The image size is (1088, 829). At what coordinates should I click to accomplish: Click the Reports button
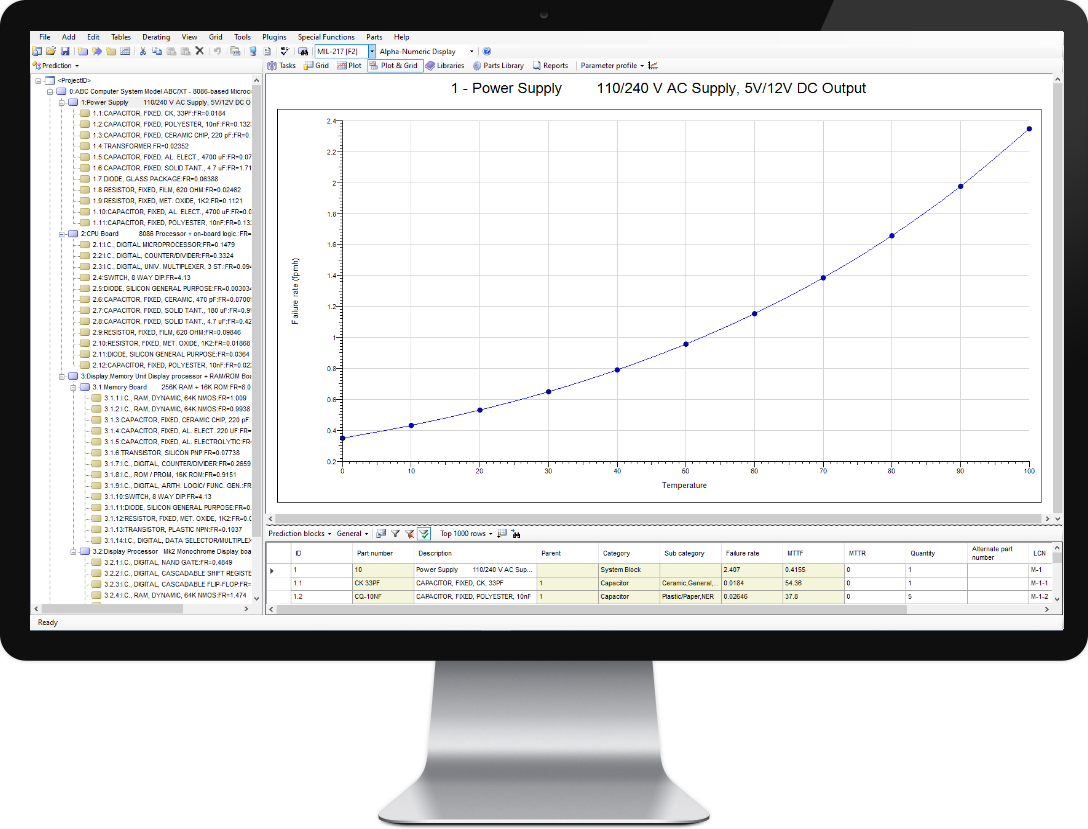coord(550,66)
